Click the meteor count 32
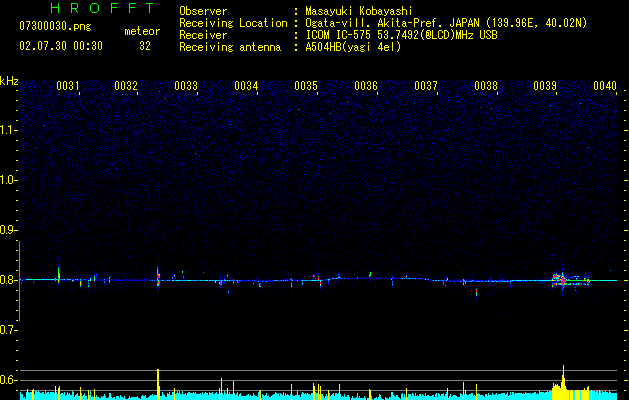Screen dimensions: 629x400 pyautogui.click(x=145, y=46)
